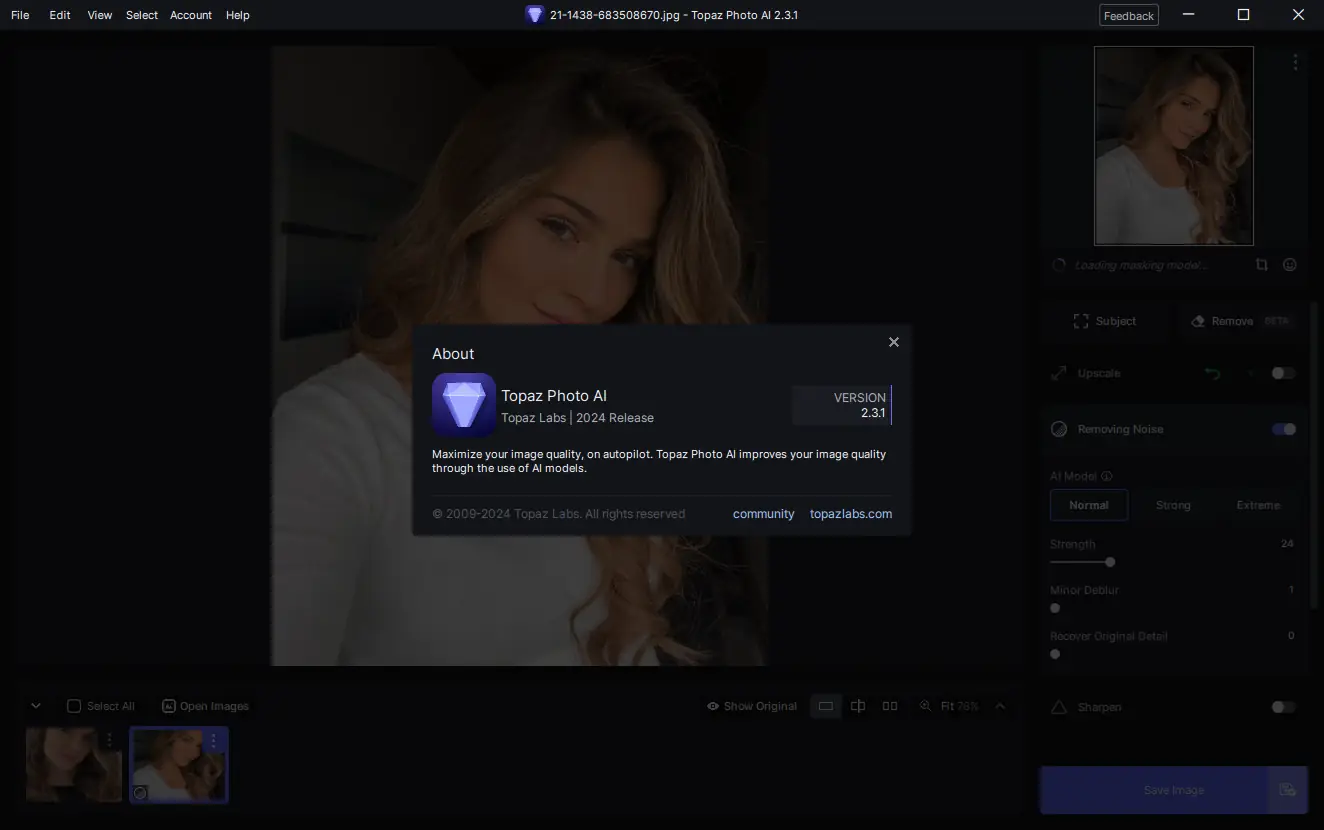Open the File menu
Image resolution: width=1324 pixels, height=830 pixels.
tap(20, 15)
